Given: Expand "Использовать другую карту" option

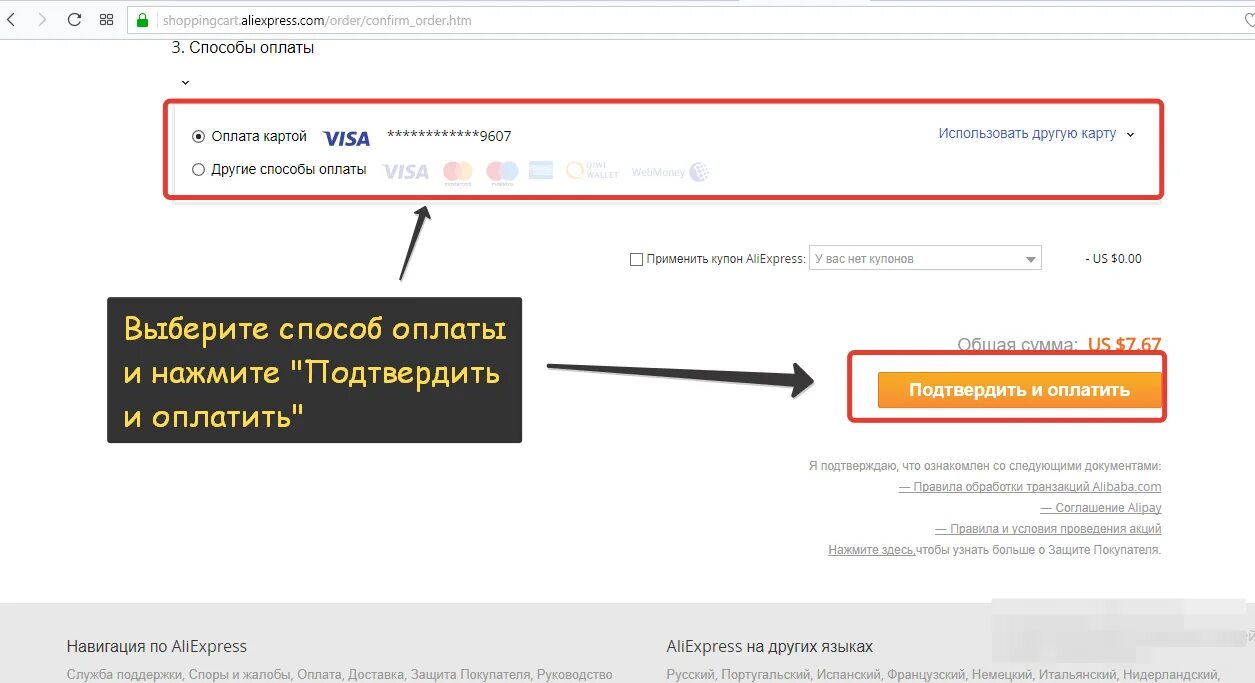Looking at the screenshot, I should coord(1036,134).
